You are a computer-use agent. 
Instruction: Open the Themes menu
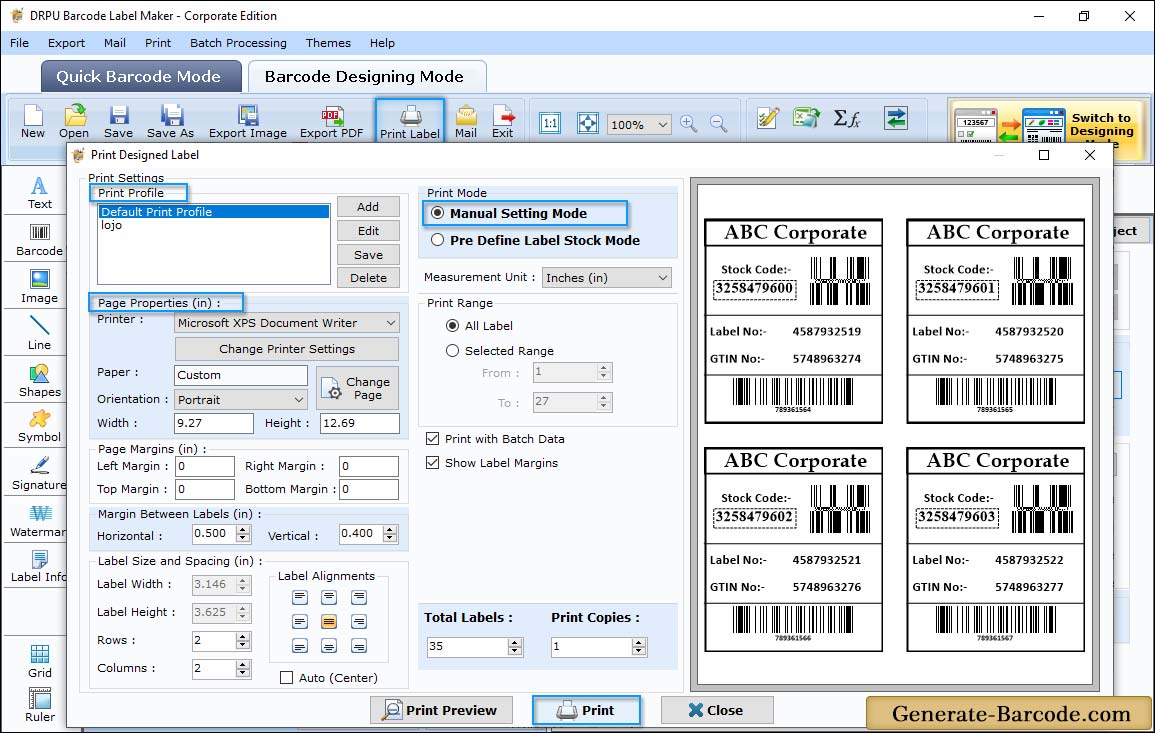328,43
